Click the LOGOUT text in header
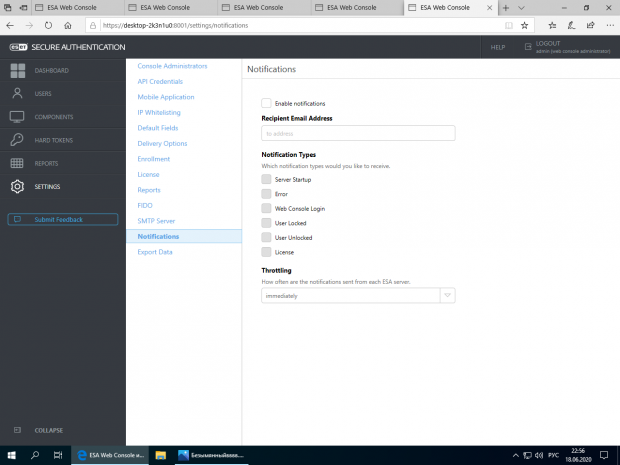This screenshot has width=620, height=465. (548, 43)
